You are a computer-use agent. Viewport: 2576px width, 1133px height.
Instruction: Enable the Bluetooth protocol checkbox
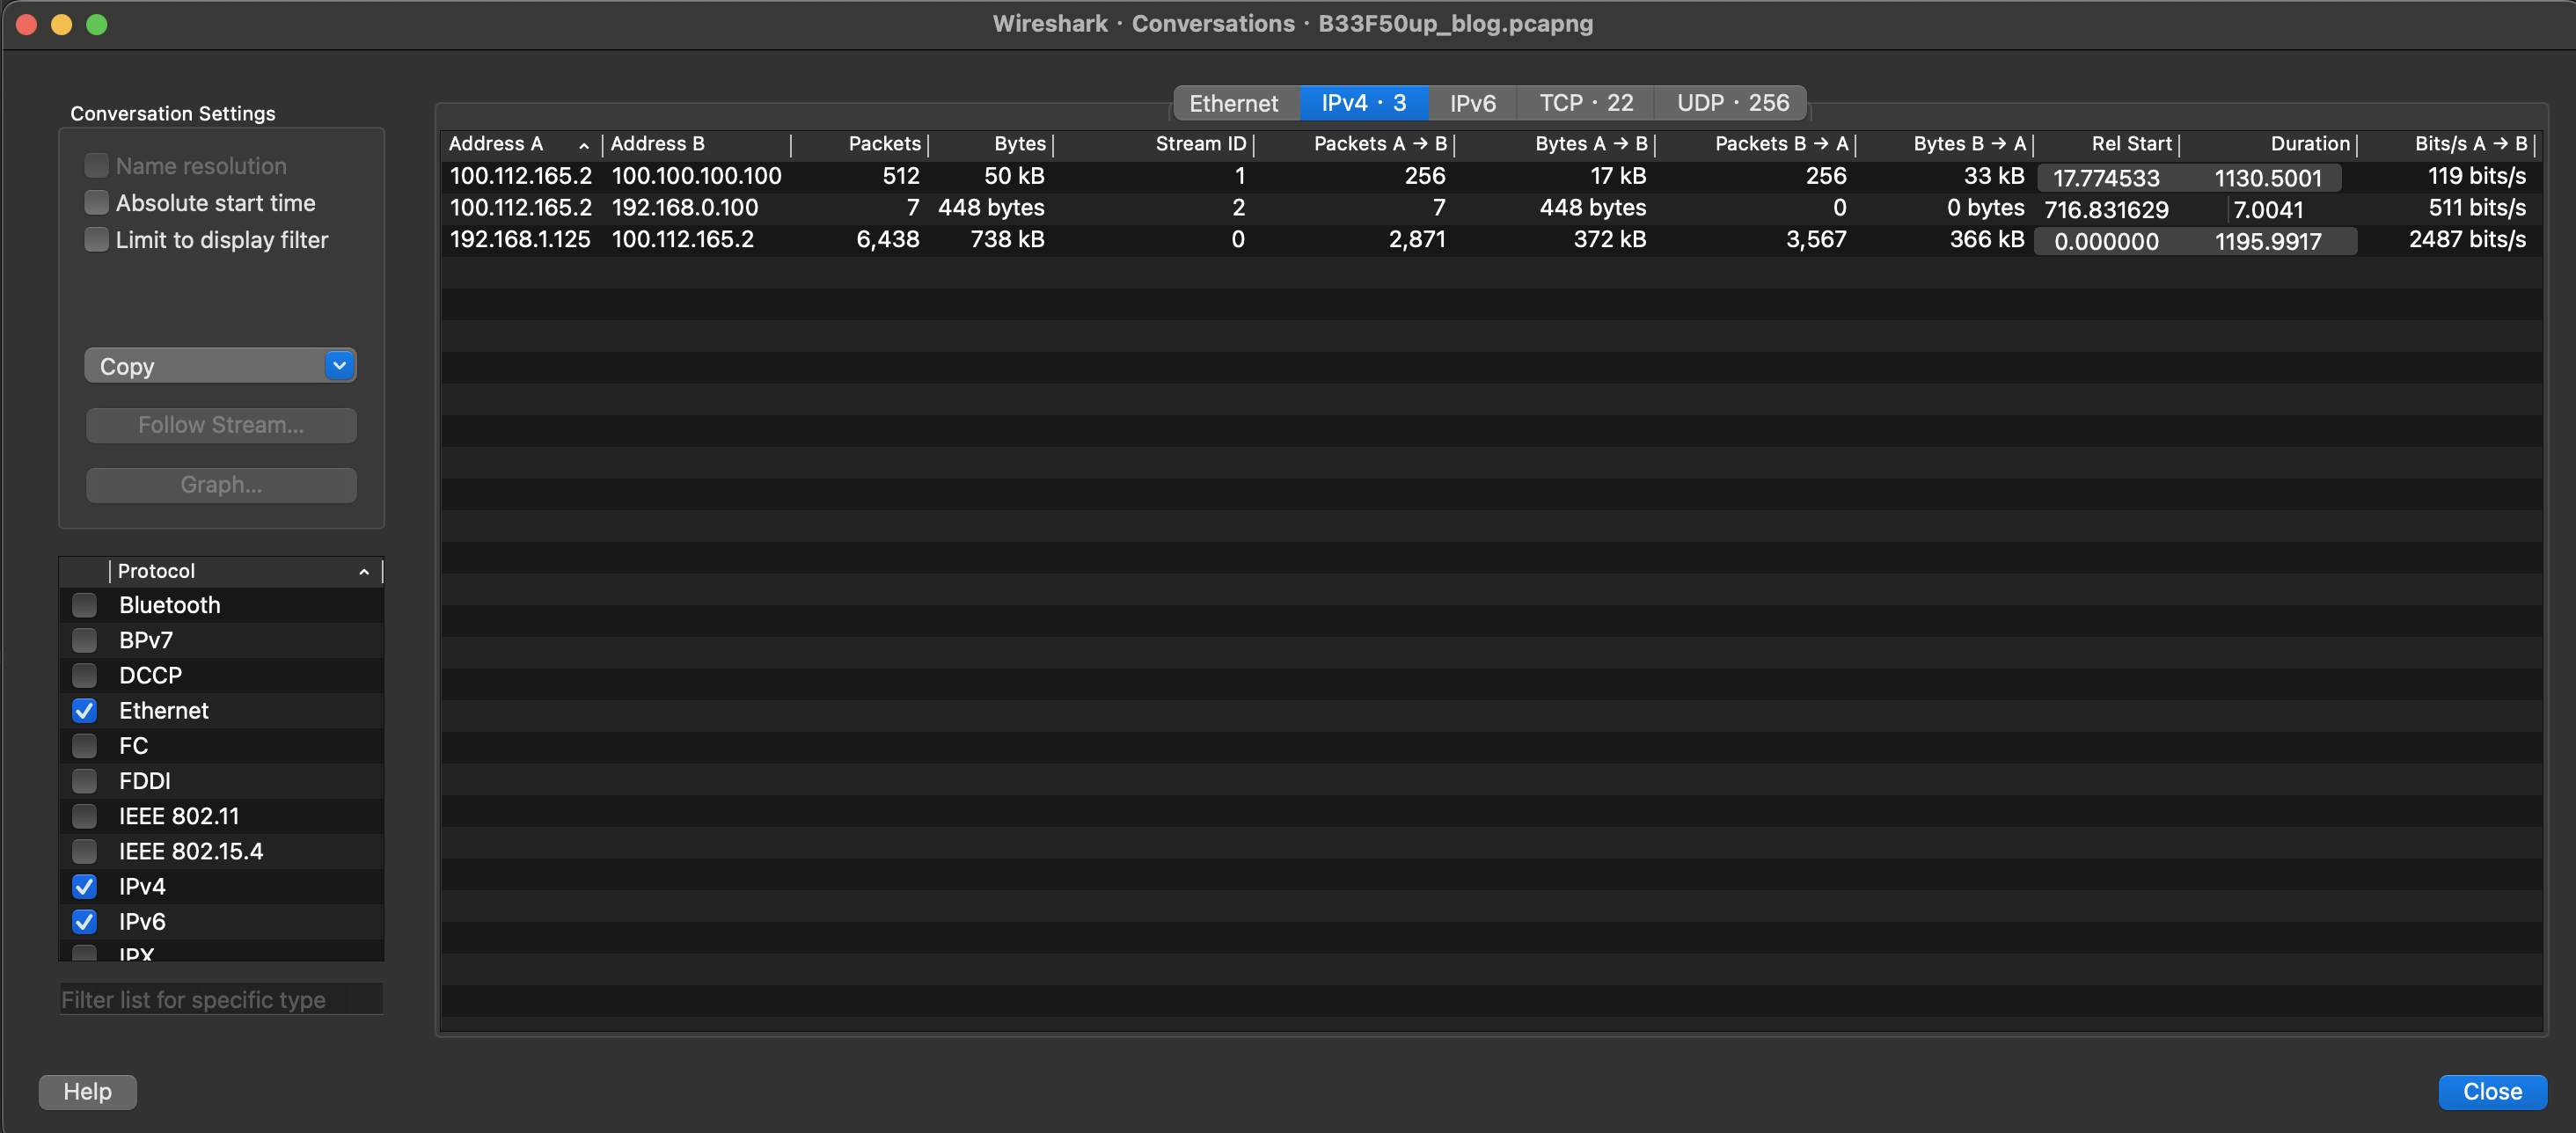85,605
